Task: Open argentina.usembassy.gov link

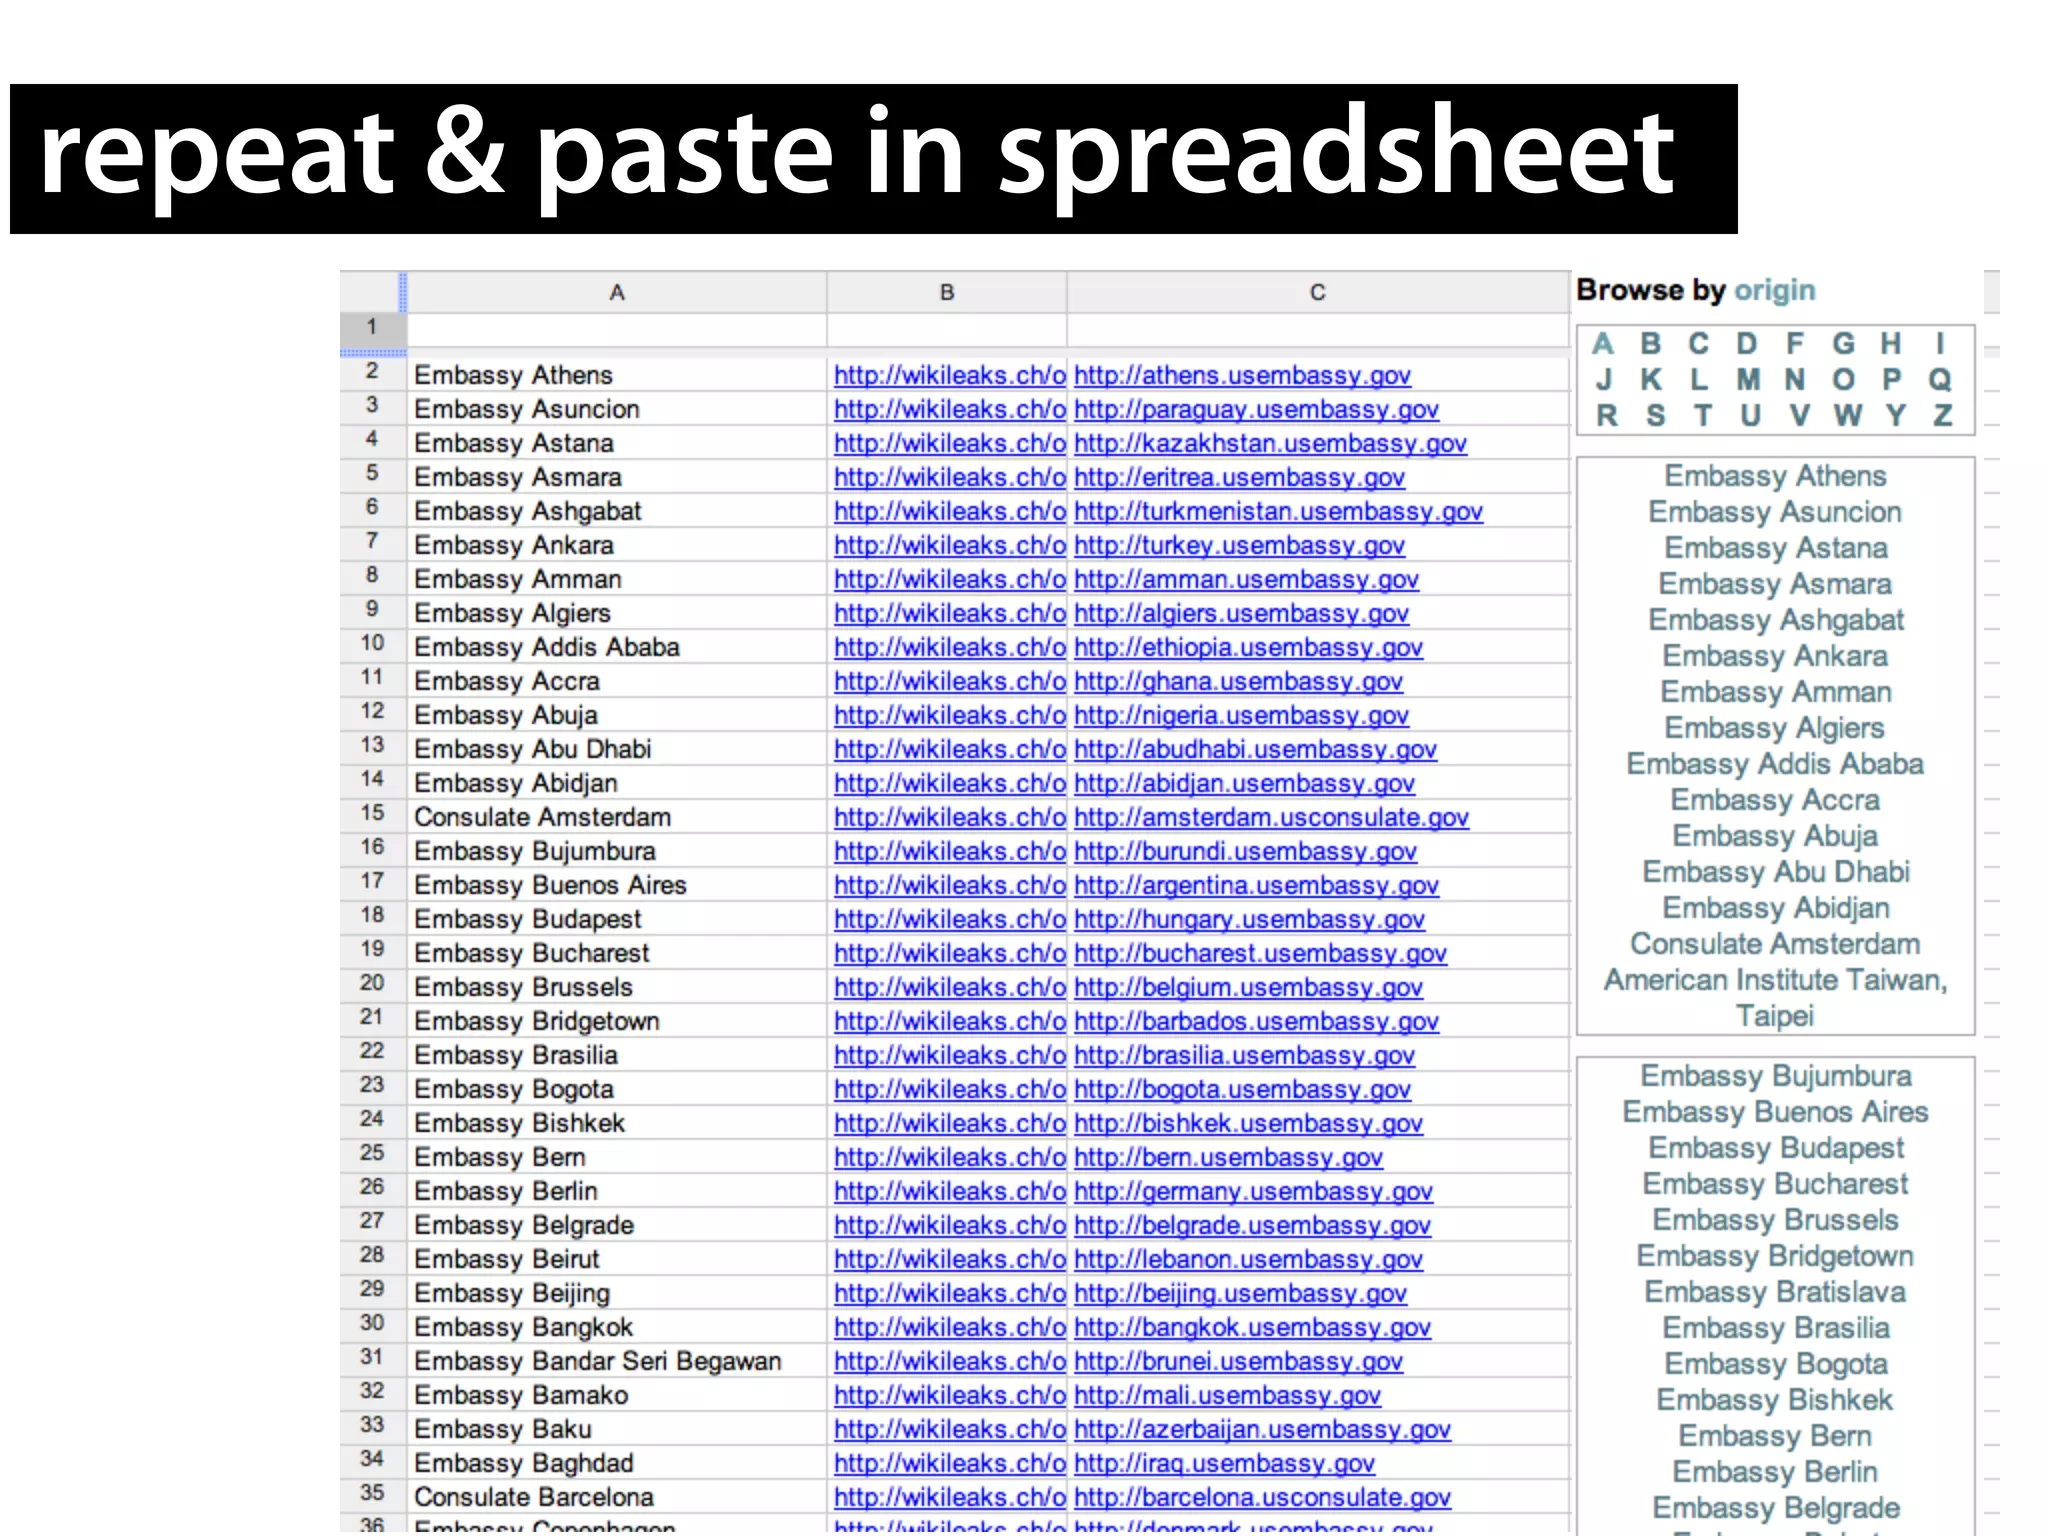Action: 1256,885
